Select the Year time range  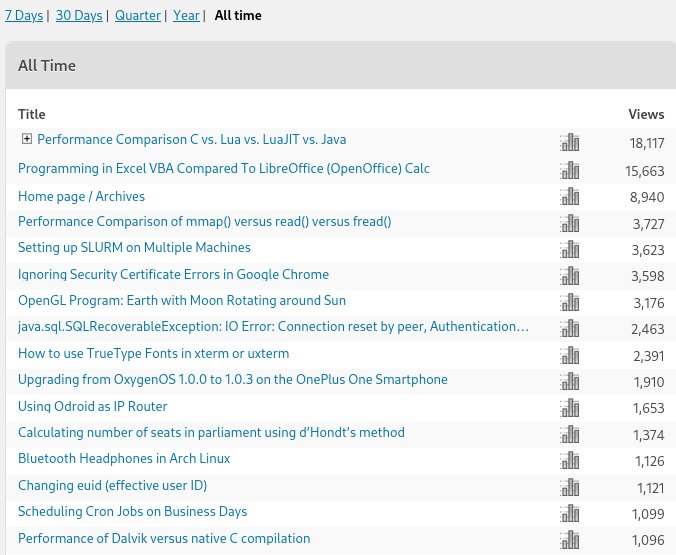pyautogui.click(x=186, y=16)
